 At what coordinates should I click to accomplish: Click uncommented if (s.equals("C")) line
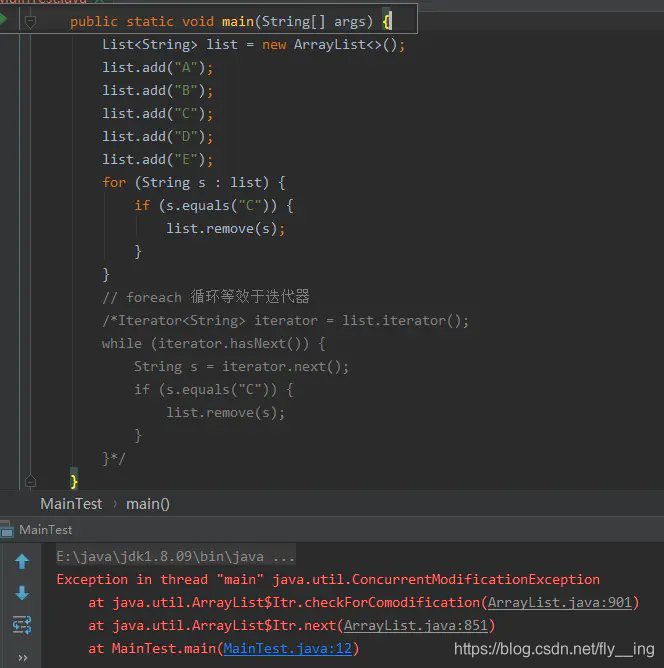(214, 205)
